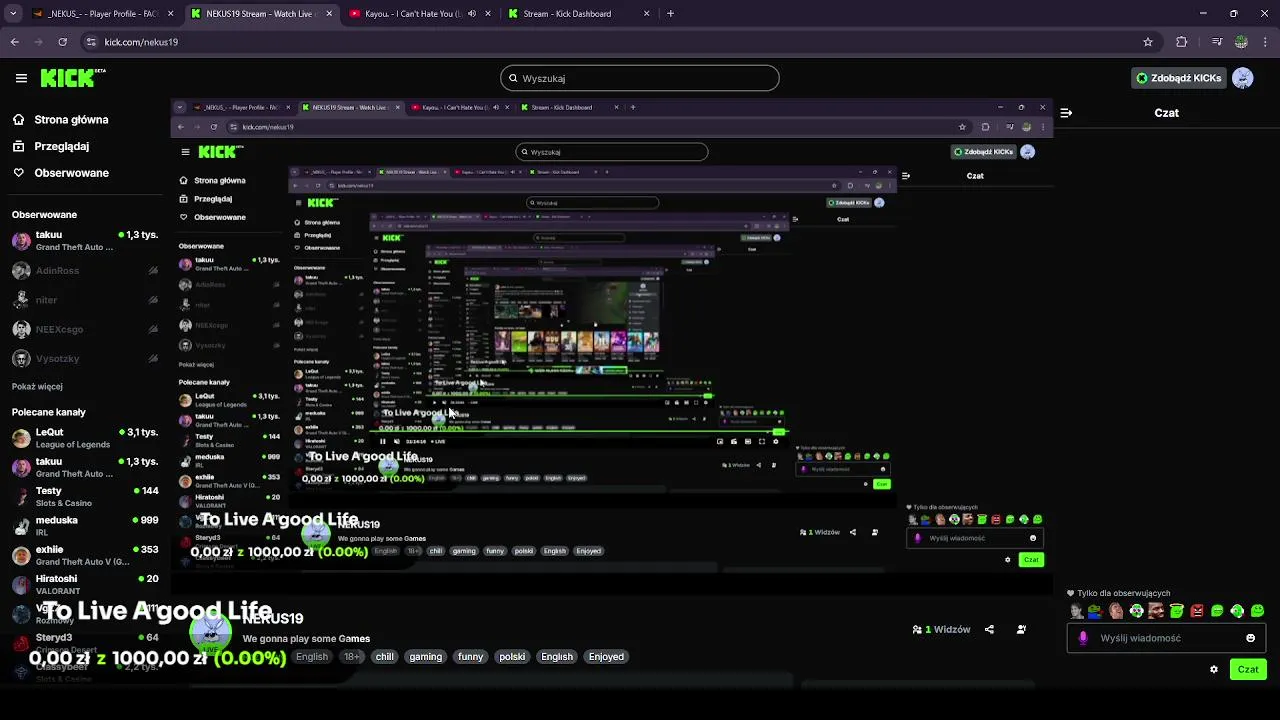Bookmark this page with the star icon
This screenshot has width=1280, height=720.
(1148, 42)
